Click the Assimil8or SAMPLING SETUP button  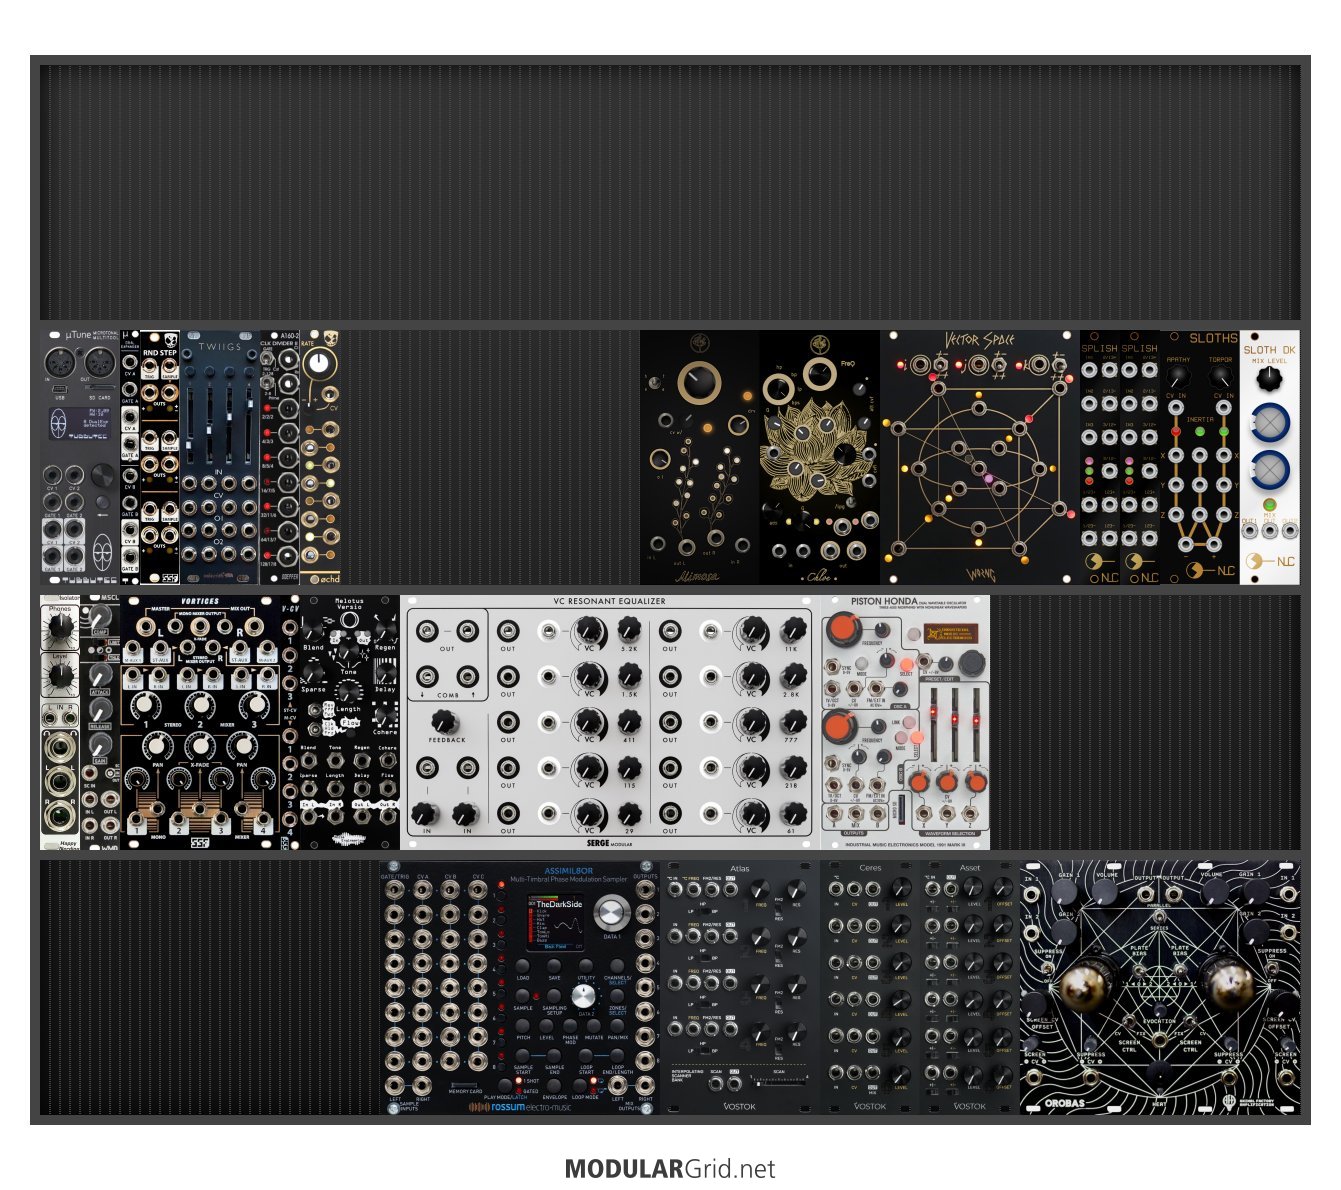(554, 996)
